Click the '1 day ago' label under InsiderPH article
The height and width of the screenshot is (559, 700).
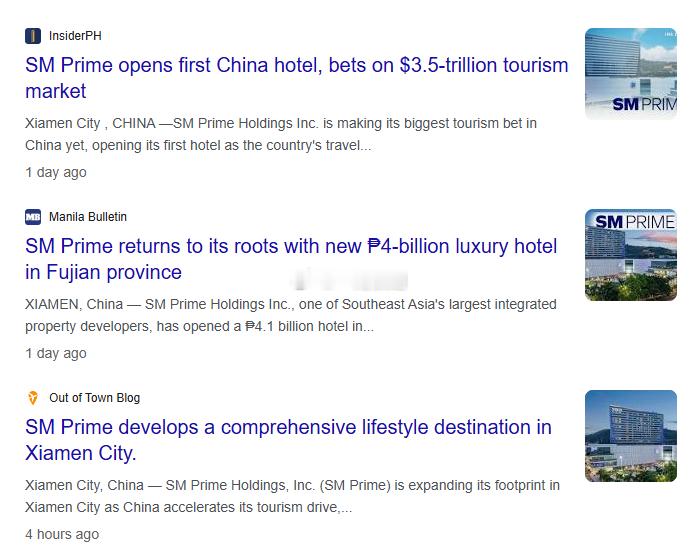coord(56,172)
